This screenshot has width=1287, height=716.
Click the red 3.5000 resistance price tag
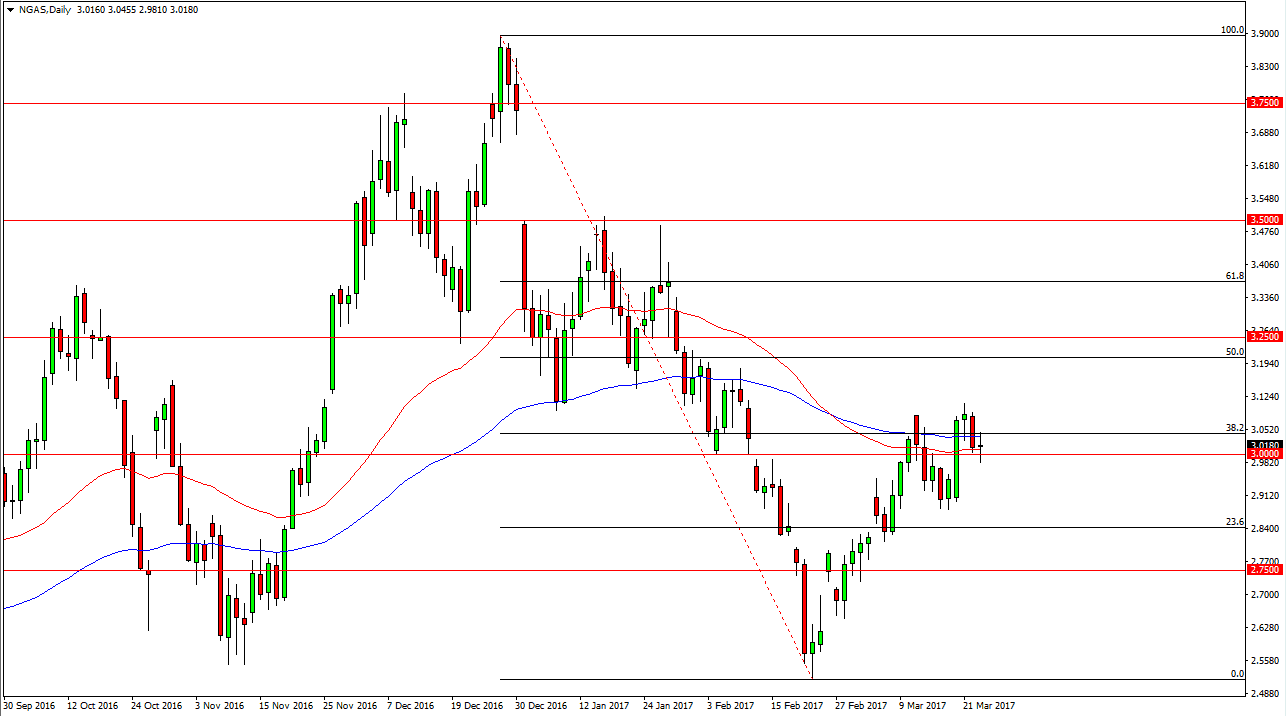[x=1263, y=219]
